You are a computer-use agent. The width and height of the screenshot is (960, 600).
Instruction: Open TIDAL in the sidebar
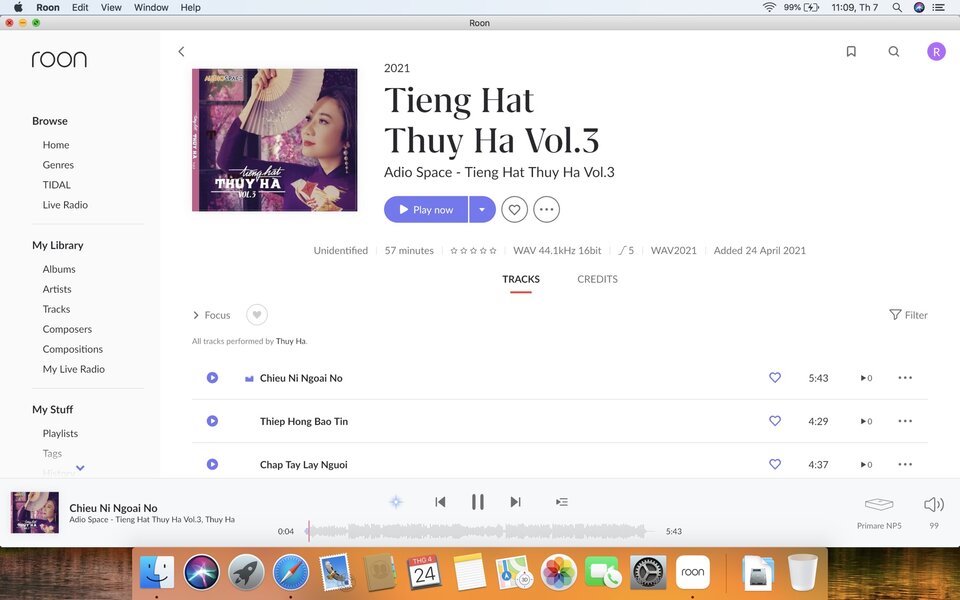[56, 185]
